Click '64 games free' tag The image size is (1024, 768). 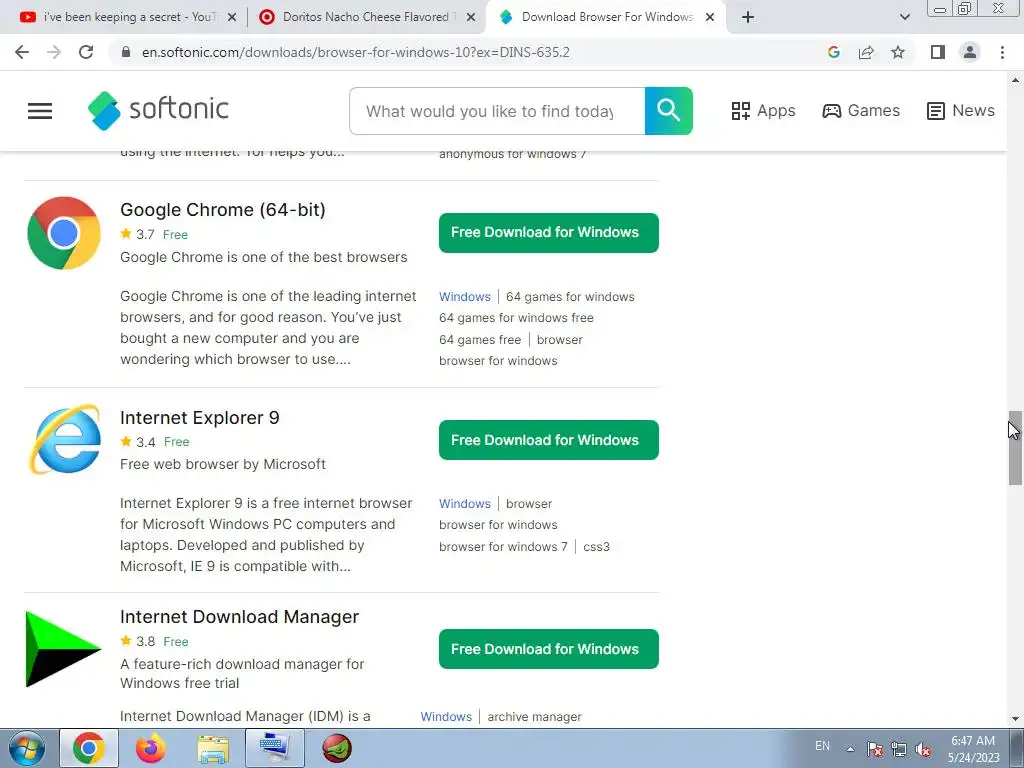tap(480, 340)
